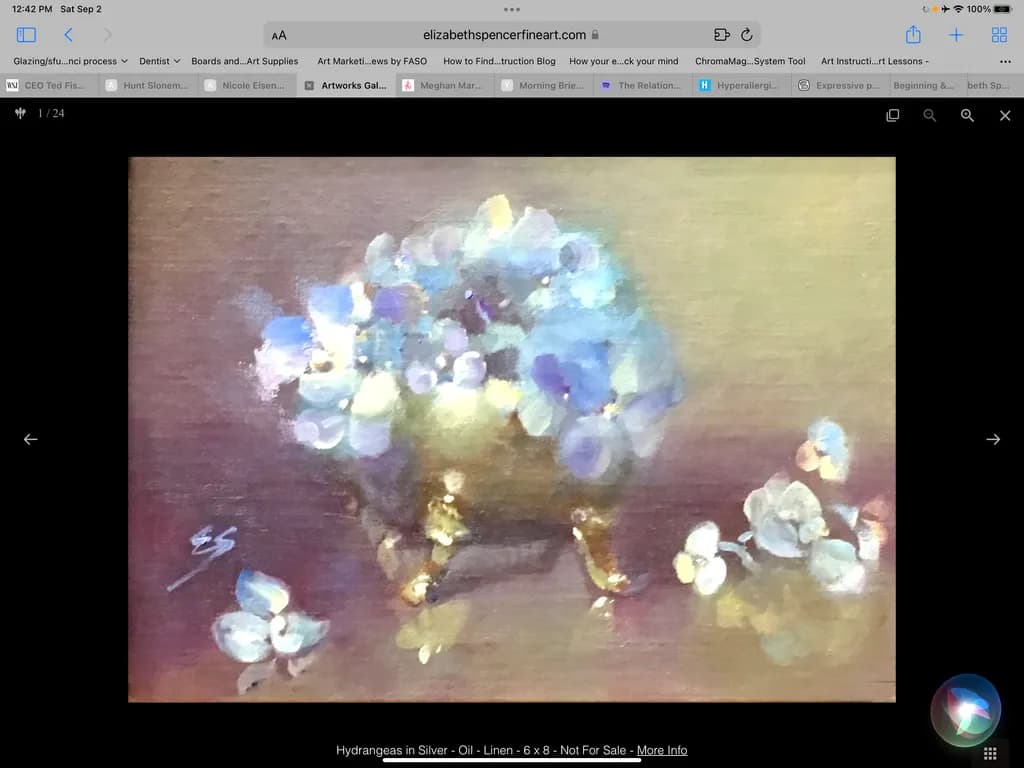Switch to the Nicole Eisen... tab
Viewport: 1024px width, 768px height.
[x=247, y=86]
